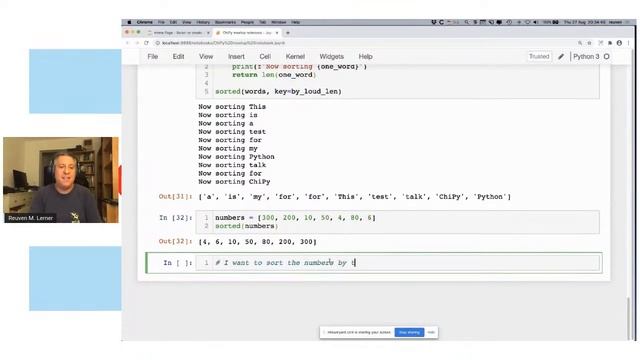640x360 pixels.
Task: Click the Out[31] sorted words output
Action: (x=354, y=197)
